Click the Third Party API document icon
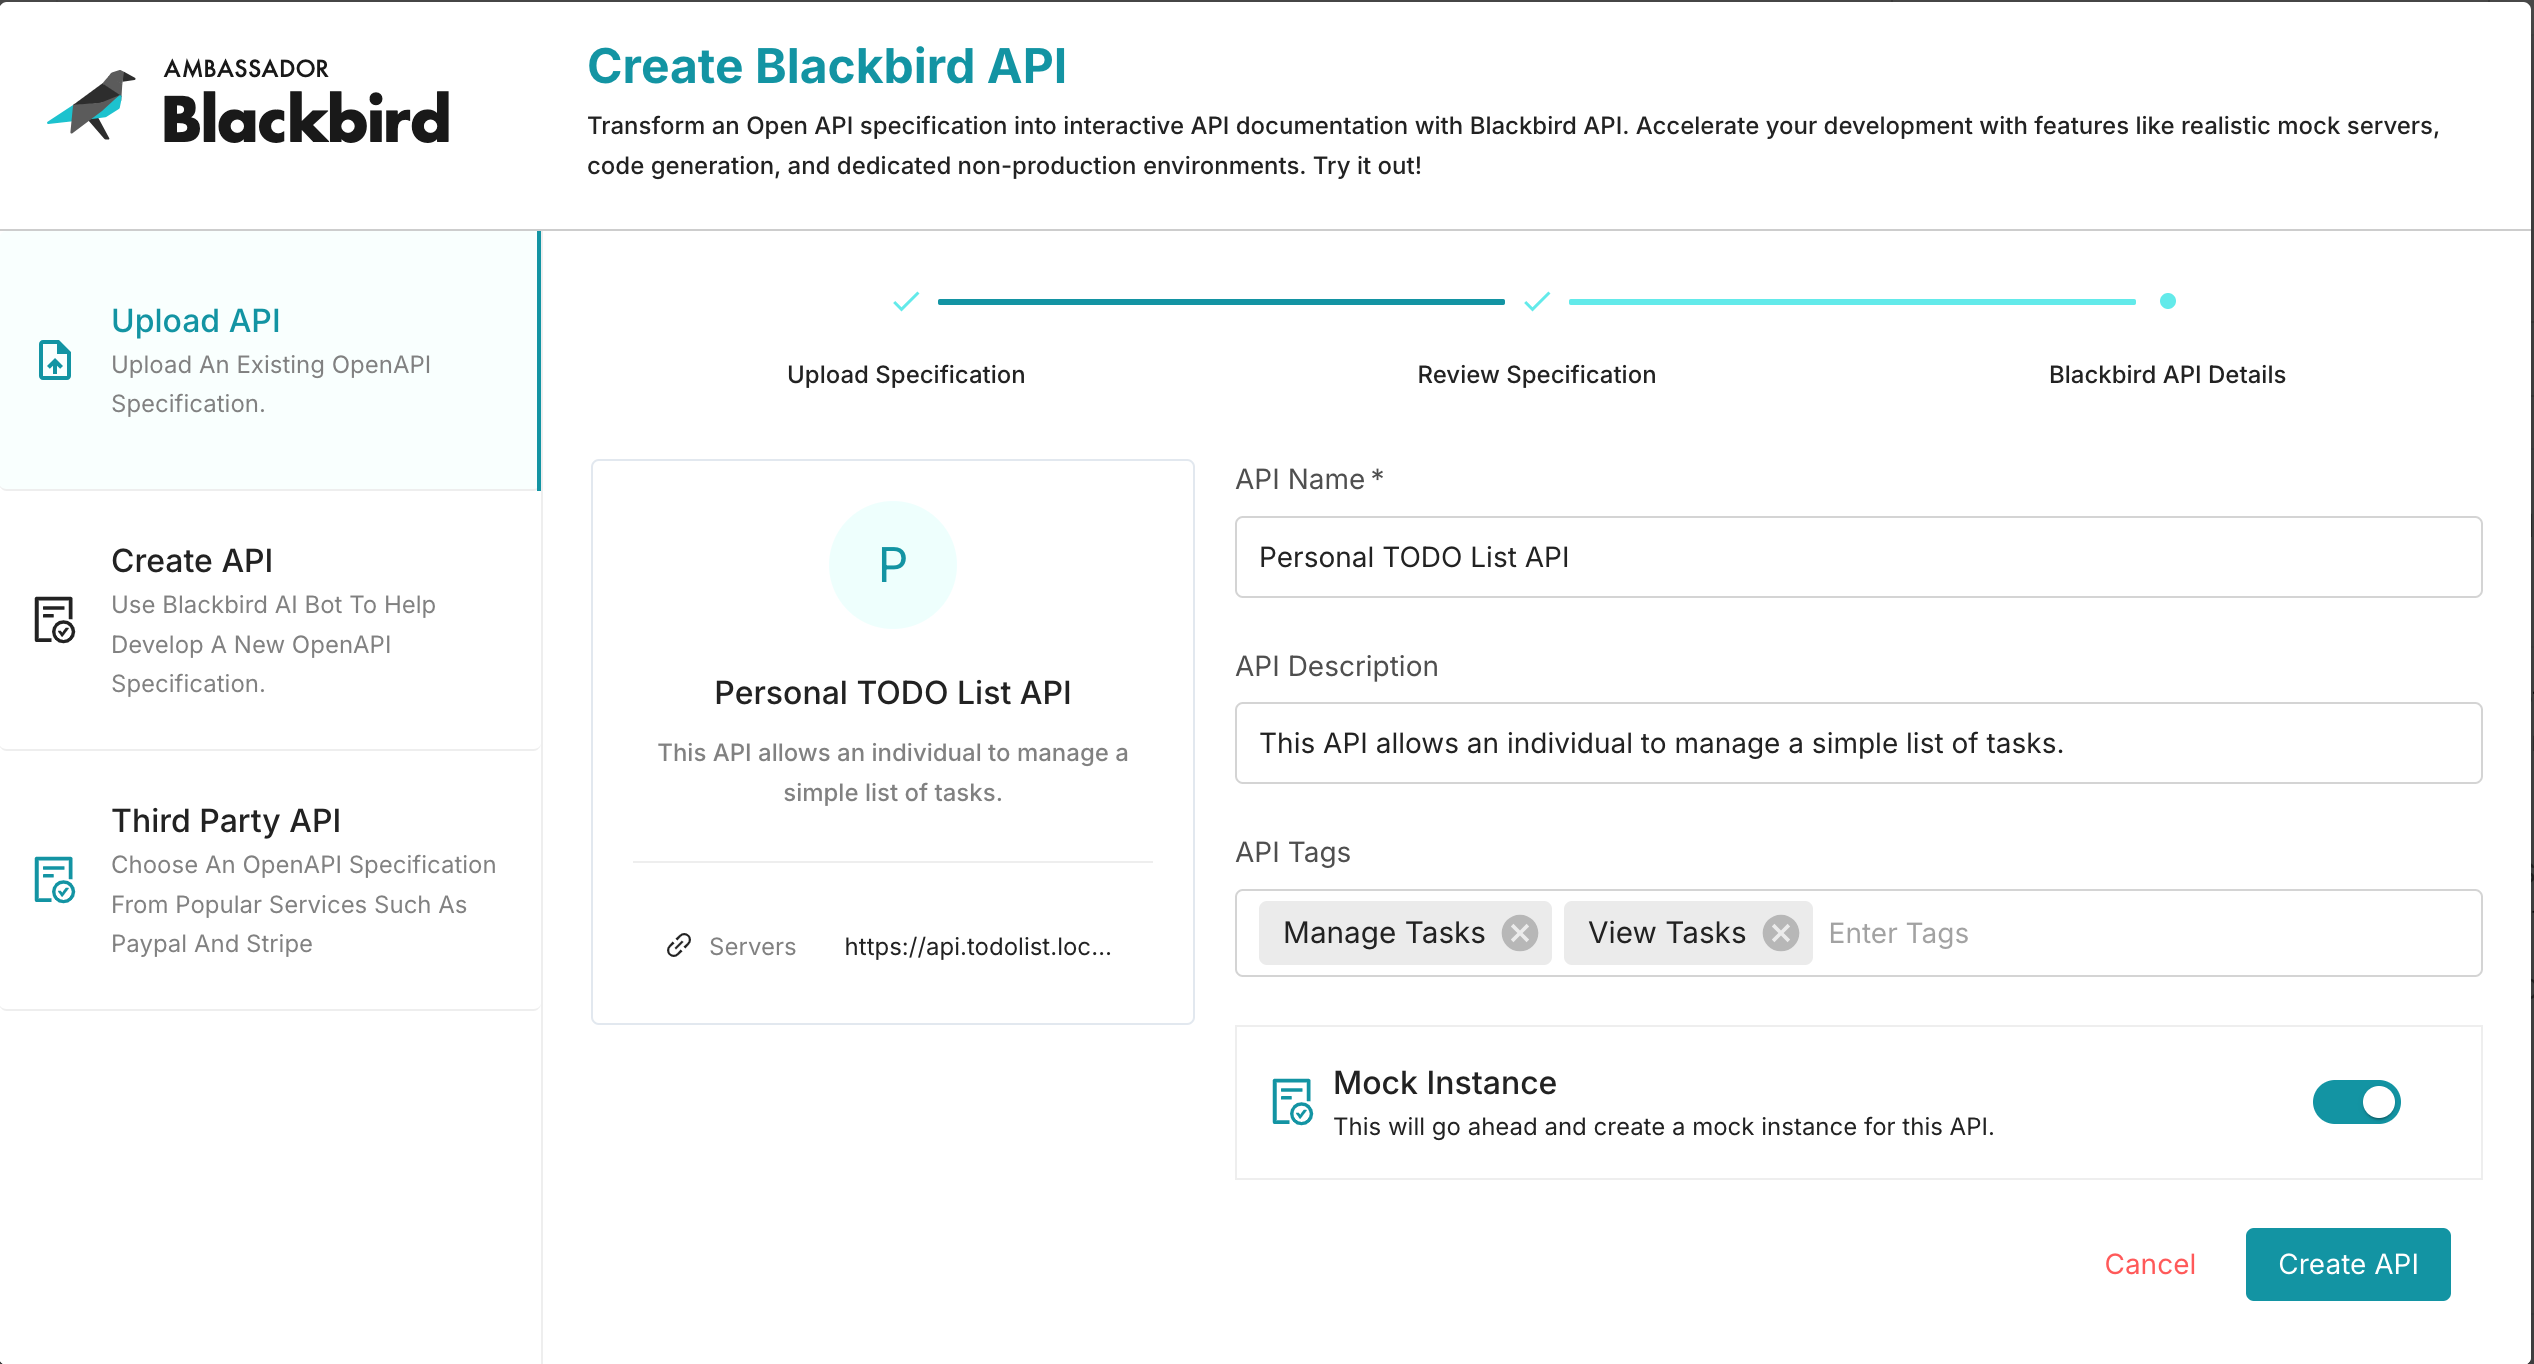This screenshot has width=2534, height=1364. [55, 880]
